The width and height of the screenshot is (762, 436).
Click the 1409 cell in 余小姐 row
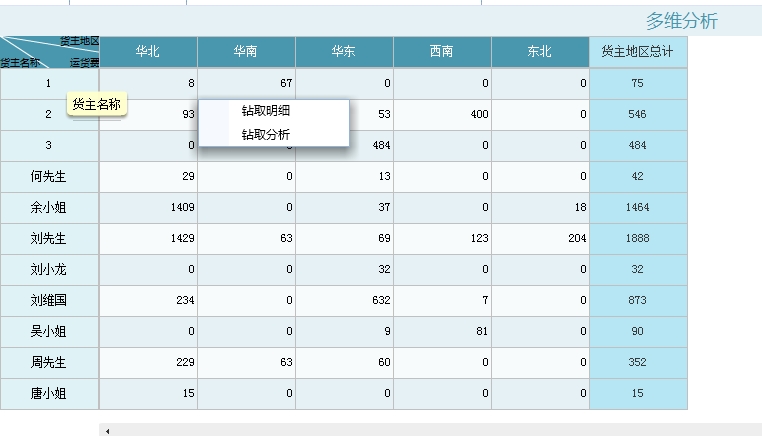click(148, 208)
